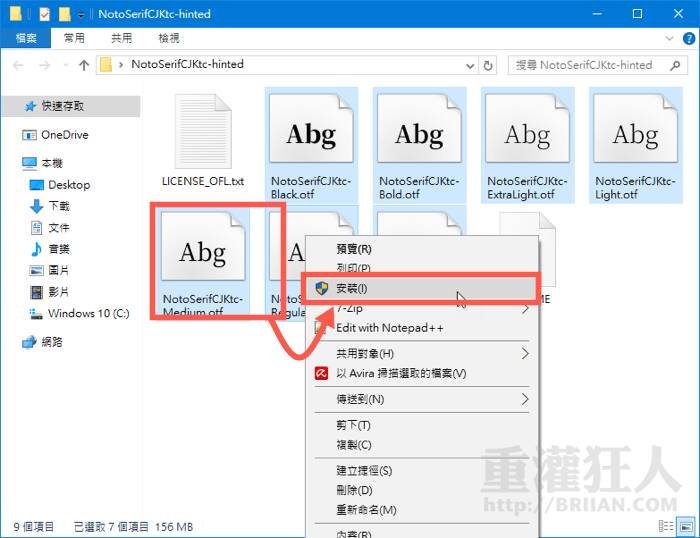
Task: Choose 建立捷徑(S) in context menu
Action: (422, 471)
